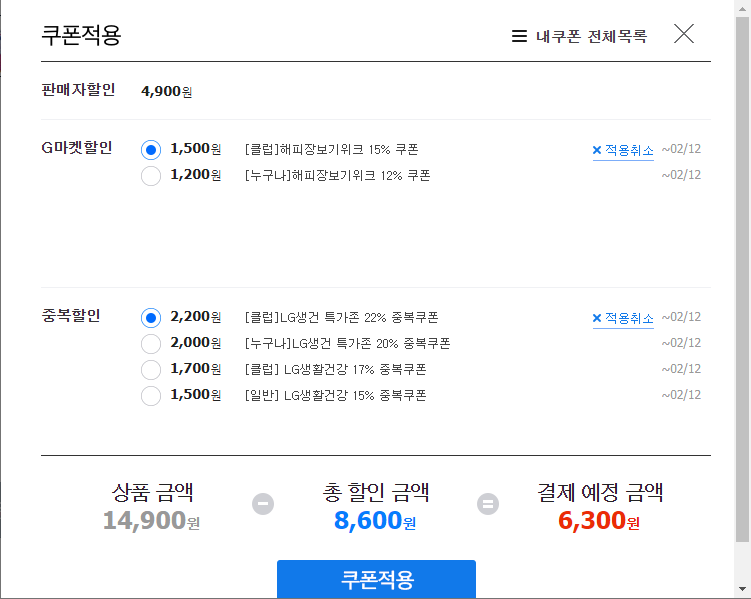Screen dimensions: 751x599
Task: Select the 1,500원 해피장보기위크 15% coupon radio
Action: pyautogui.click(x=151, y=150)
